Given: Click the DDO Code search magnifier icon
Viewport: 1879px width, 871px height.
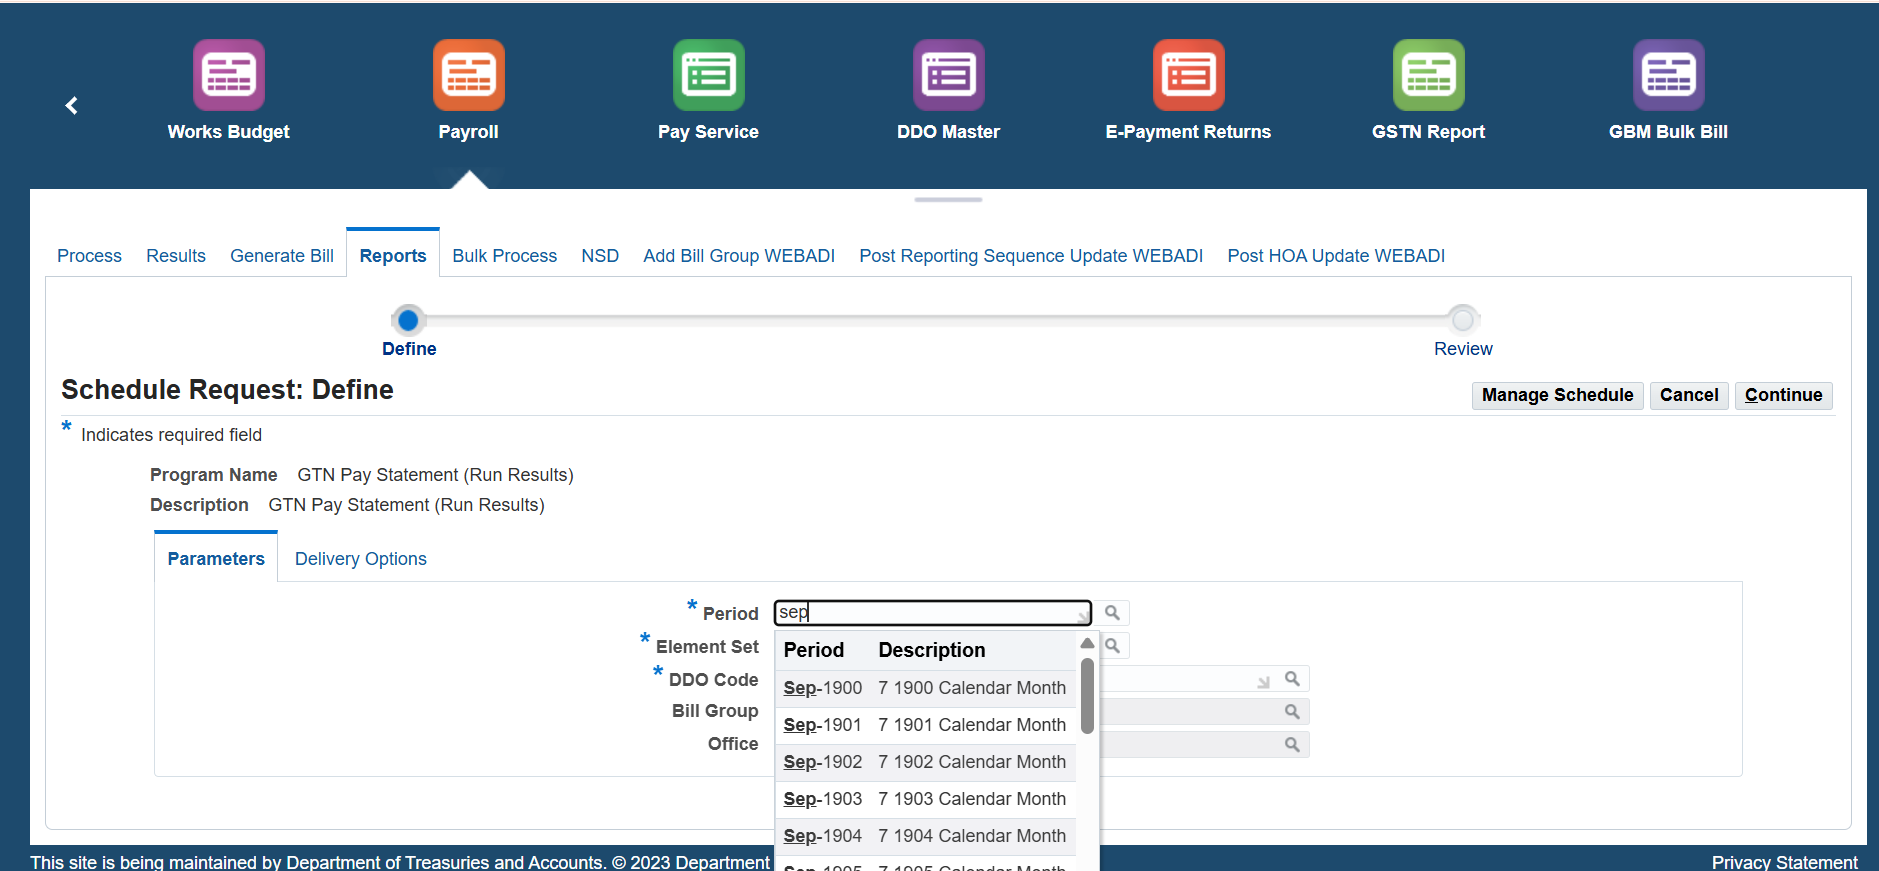Looking at the screenshot, I should pos(1292,679).
